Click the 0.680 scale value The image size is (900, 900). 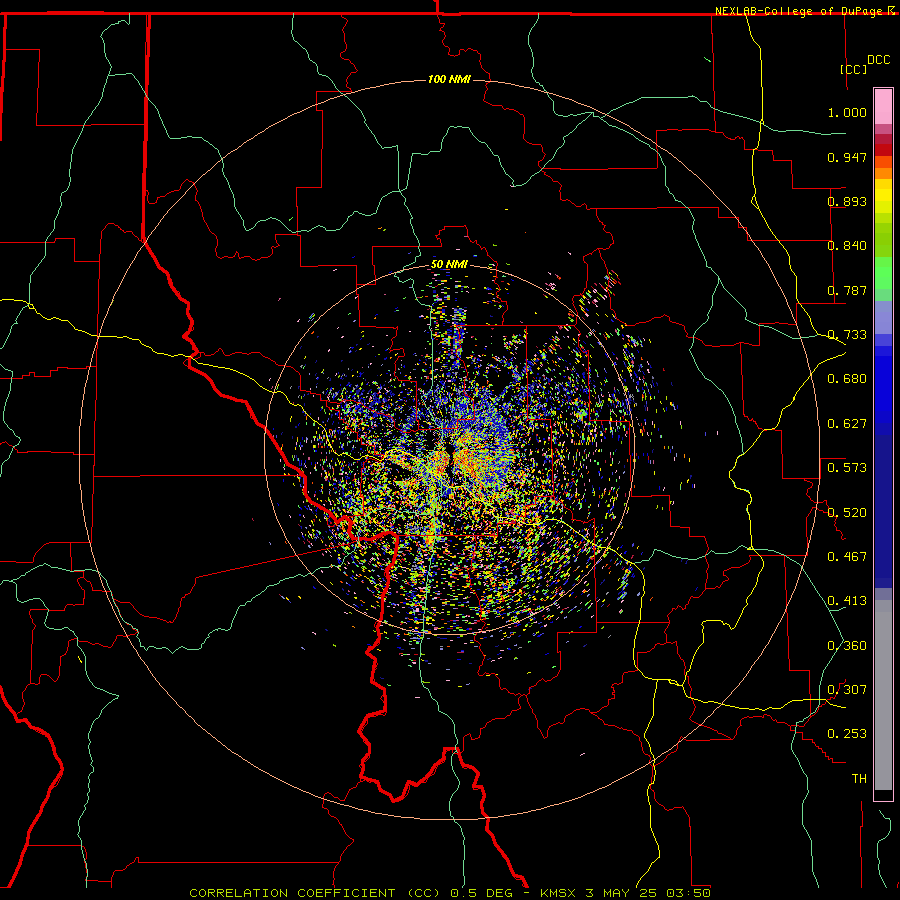pos(847,379)
